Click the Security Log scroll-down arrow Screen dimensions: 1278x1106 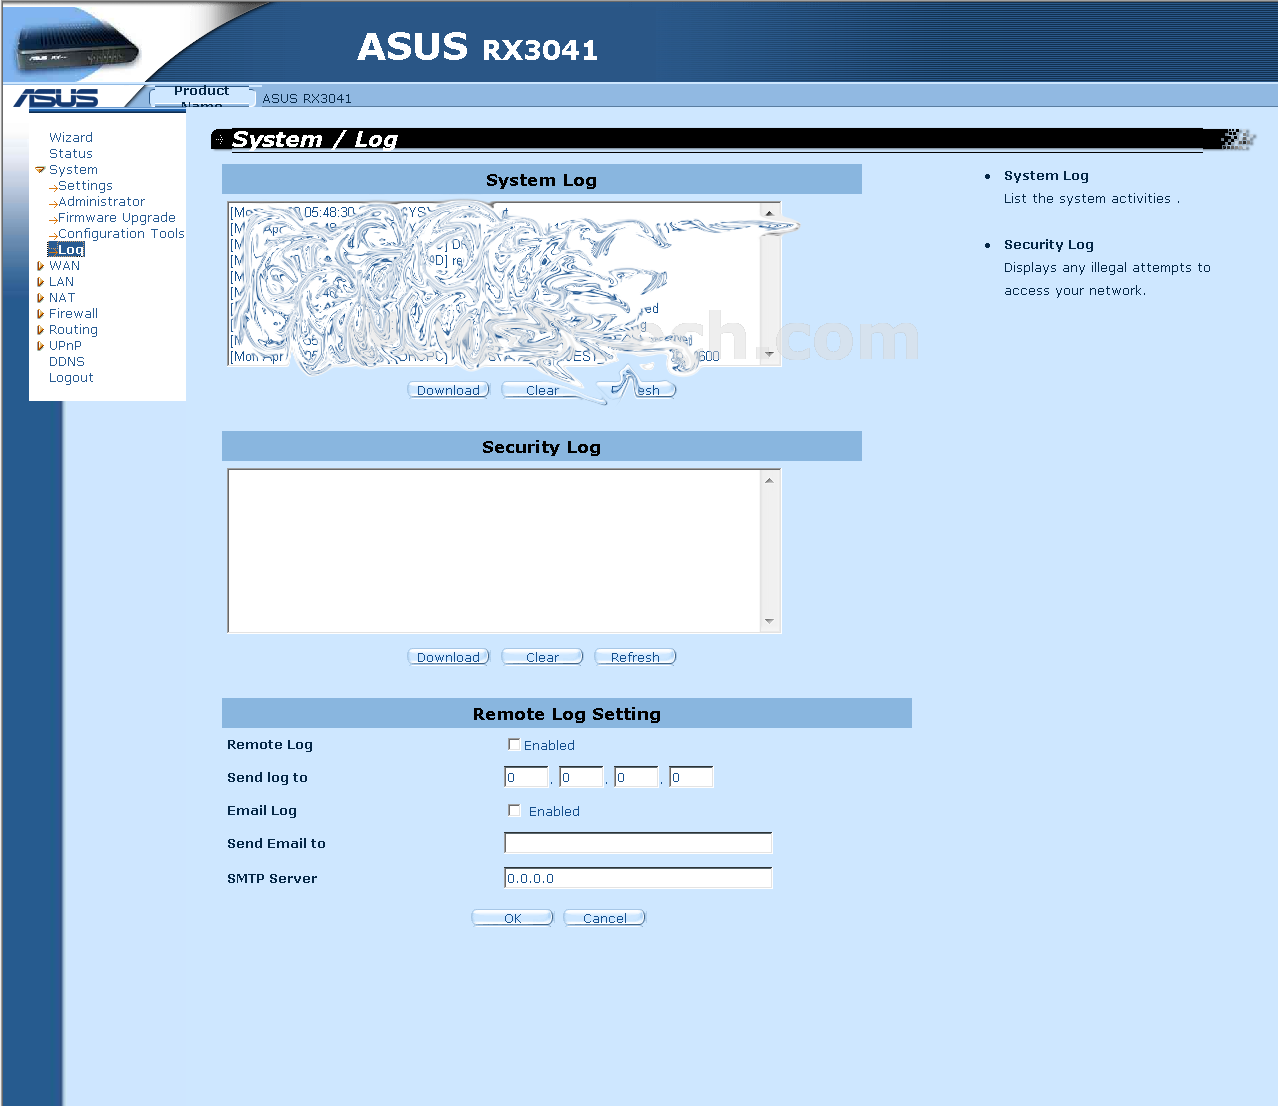pos(769,622)
